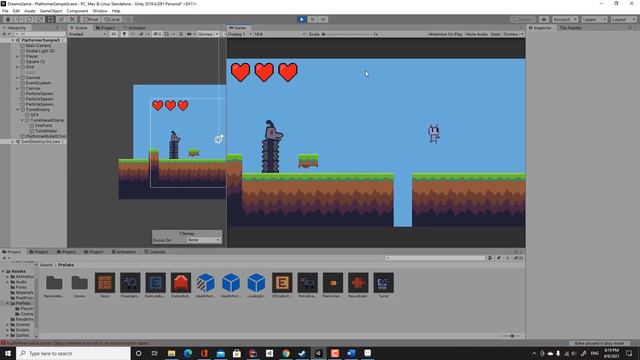
Task: Toggle Maximize On Play
Action: [445, 34]
